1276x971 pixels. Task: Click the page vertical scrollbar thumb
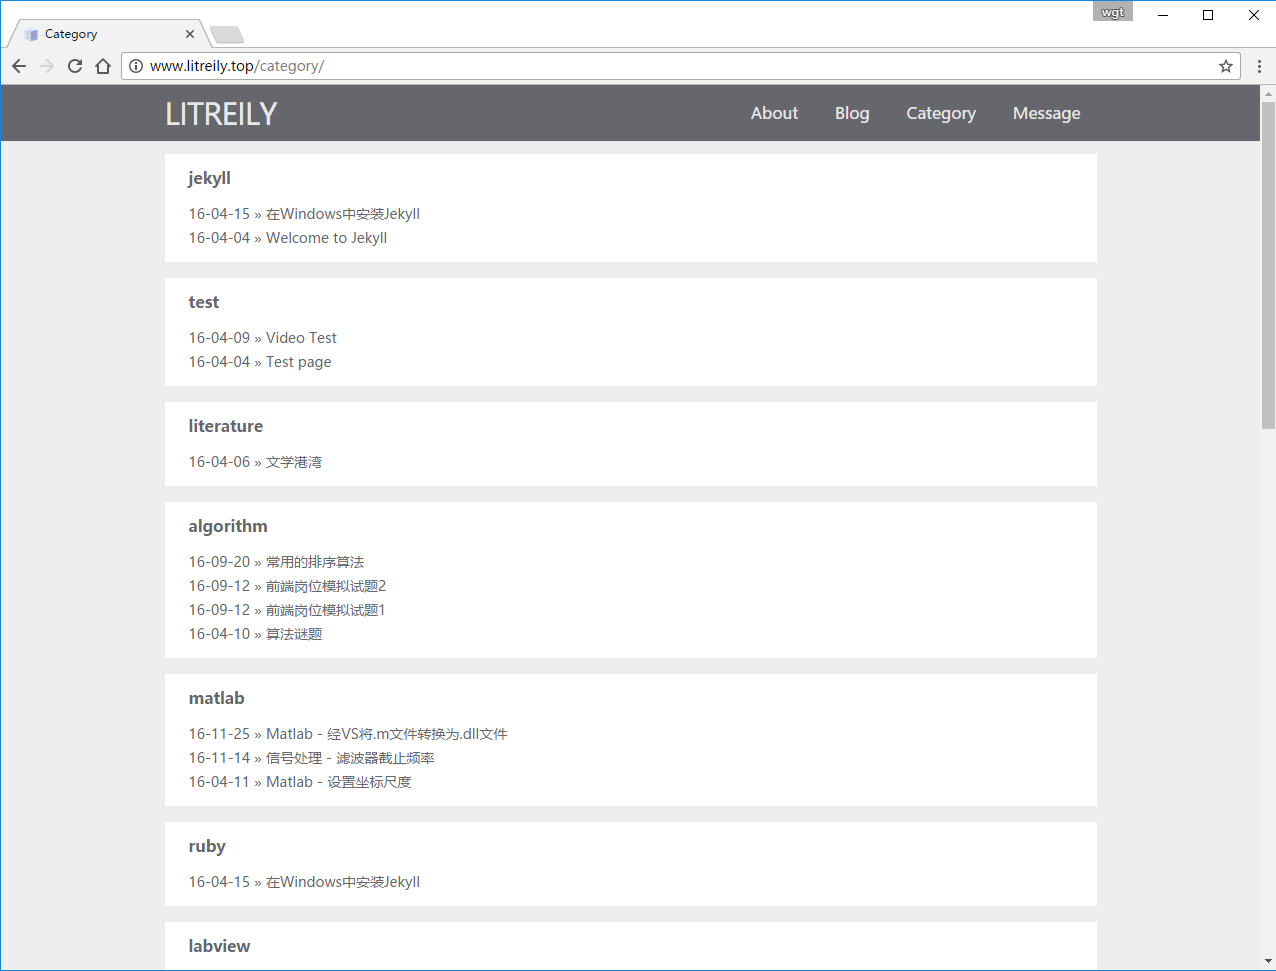point(1268,265)
